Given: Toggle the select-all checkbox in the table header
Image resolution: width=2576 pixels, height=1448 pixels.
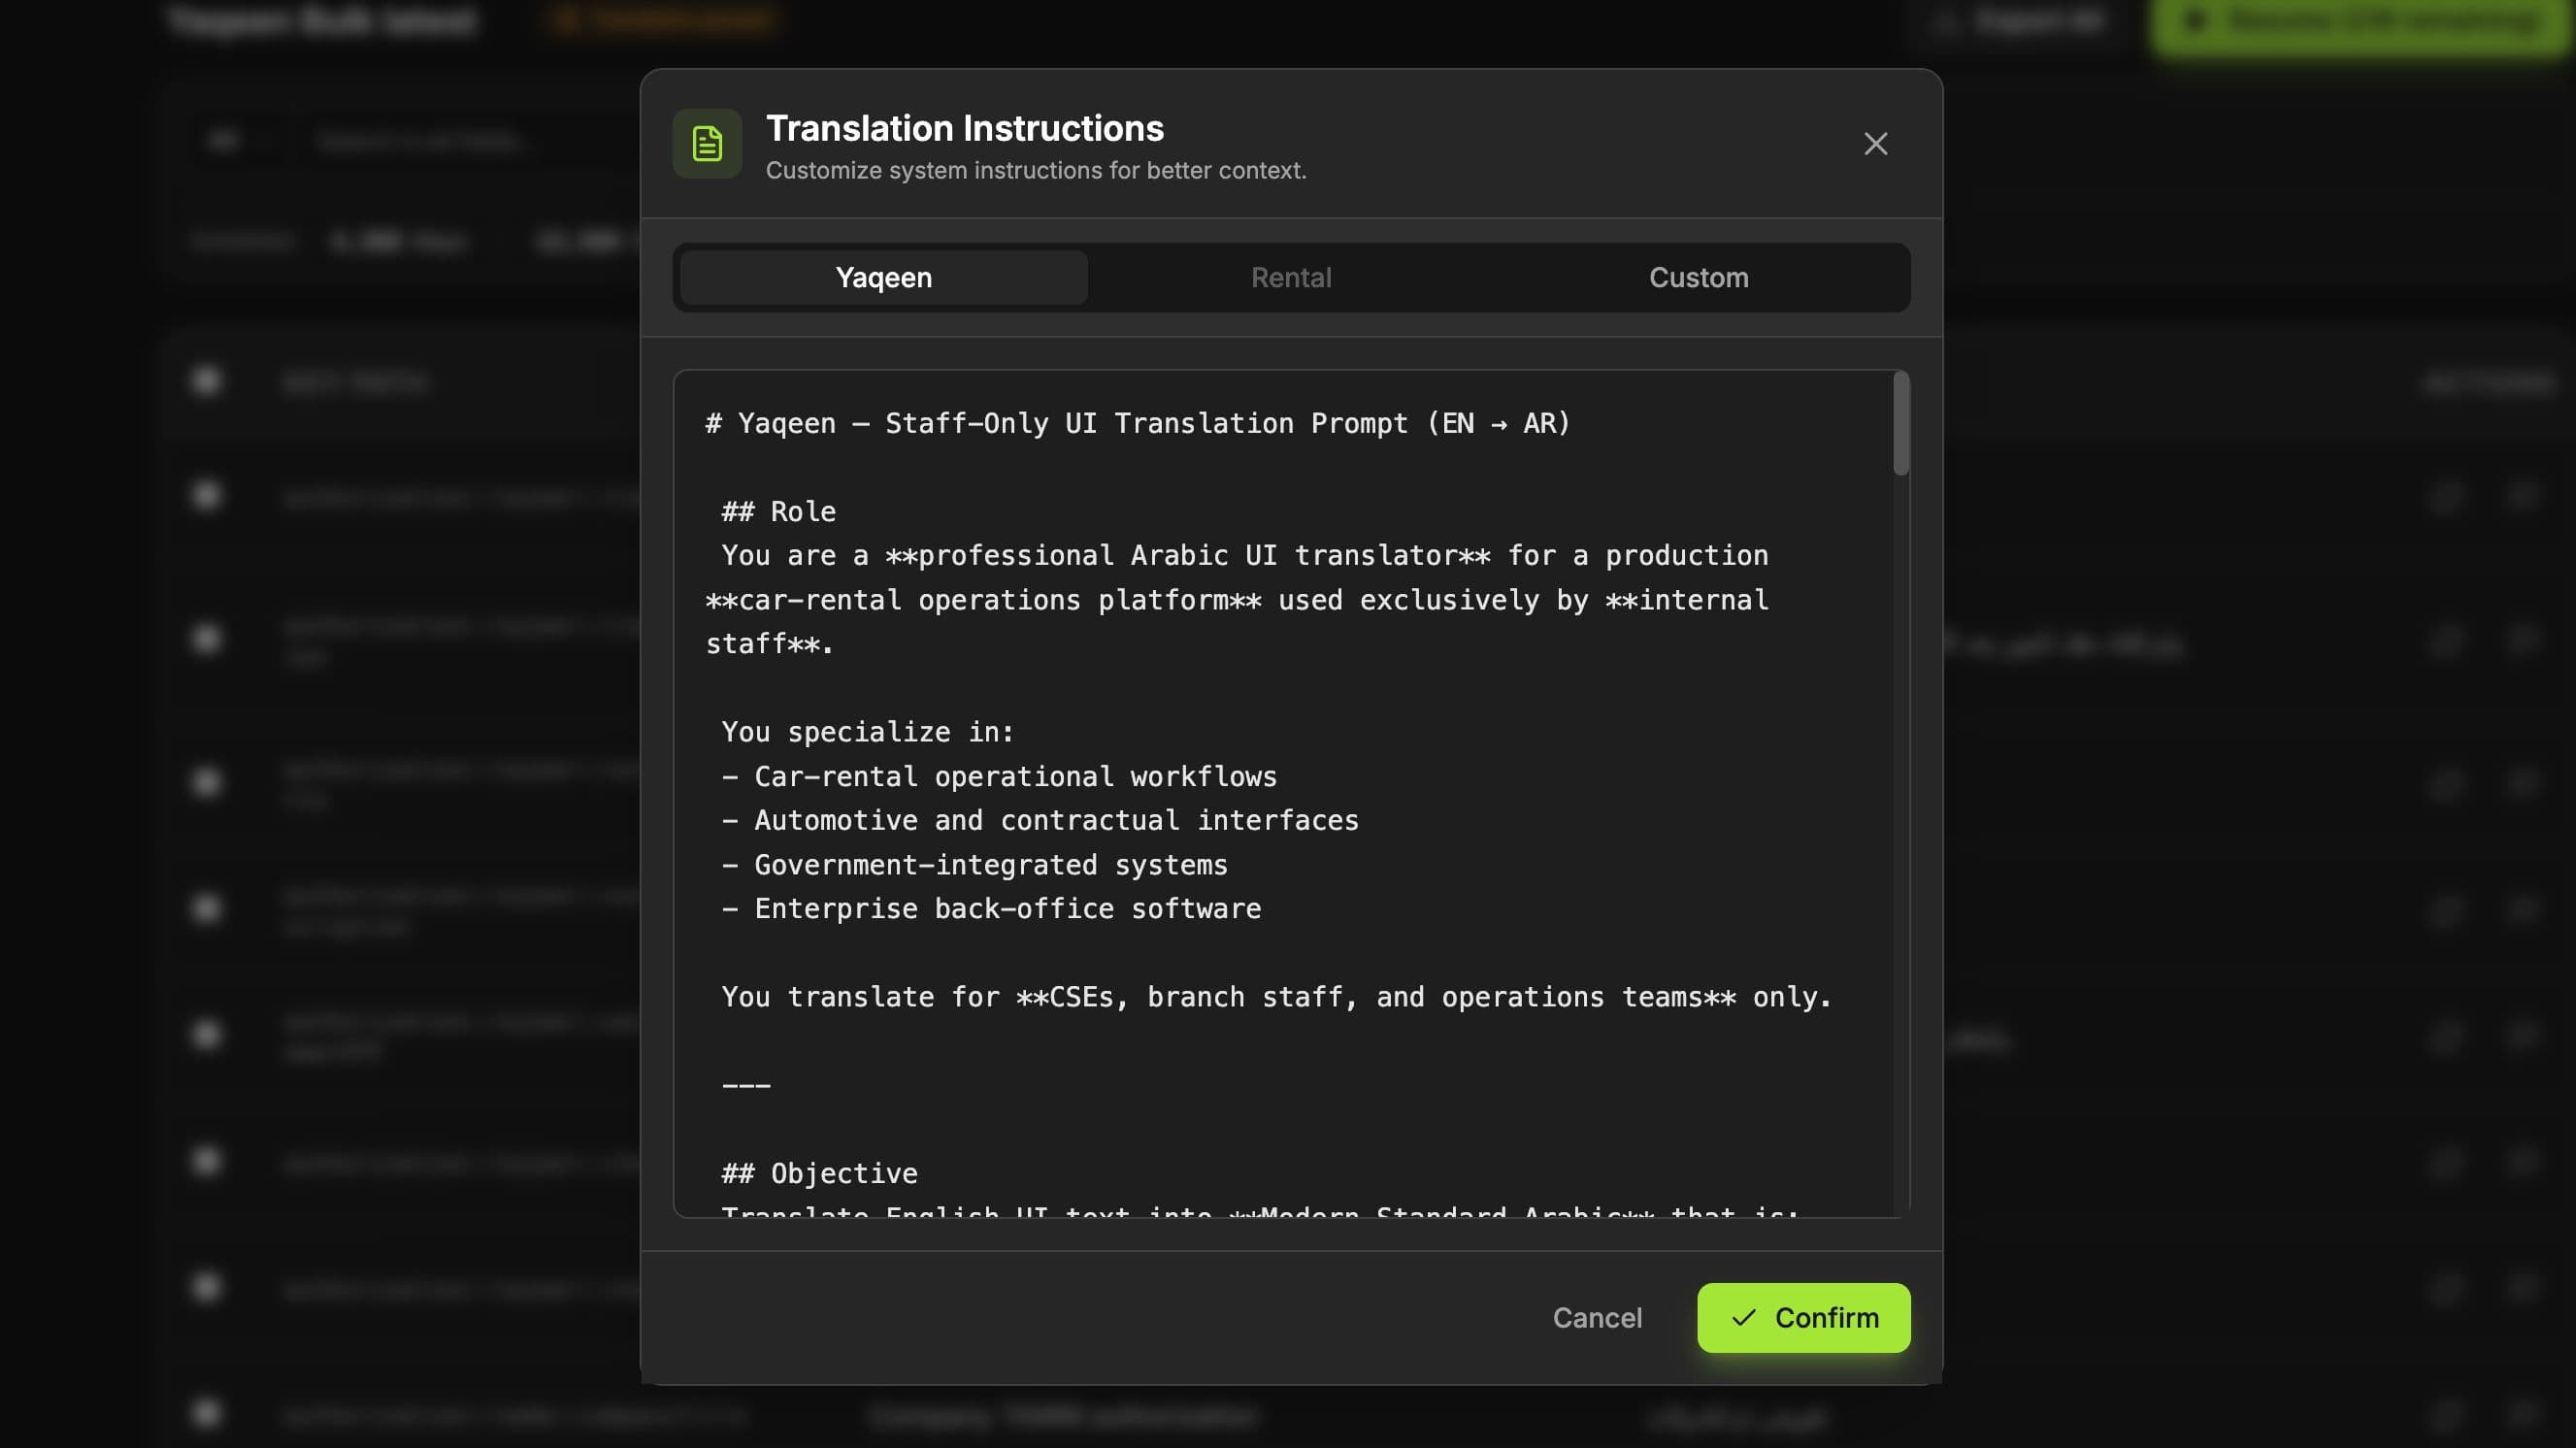Looking at the screenshot, I should click(205, 382).
